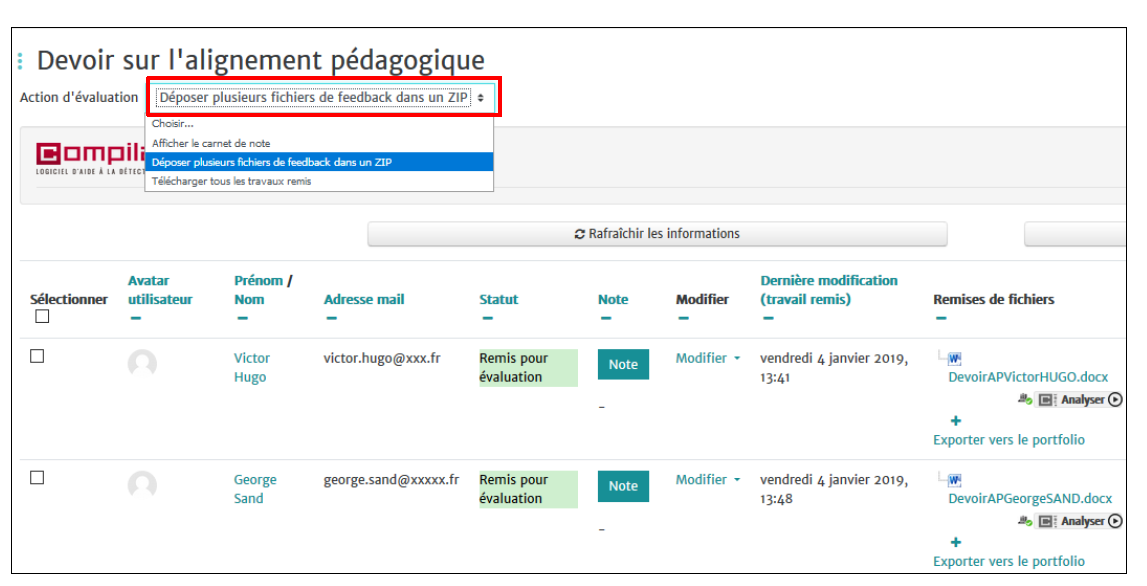Check the selection box for Victor Hugo

click(x=37, y=356)
